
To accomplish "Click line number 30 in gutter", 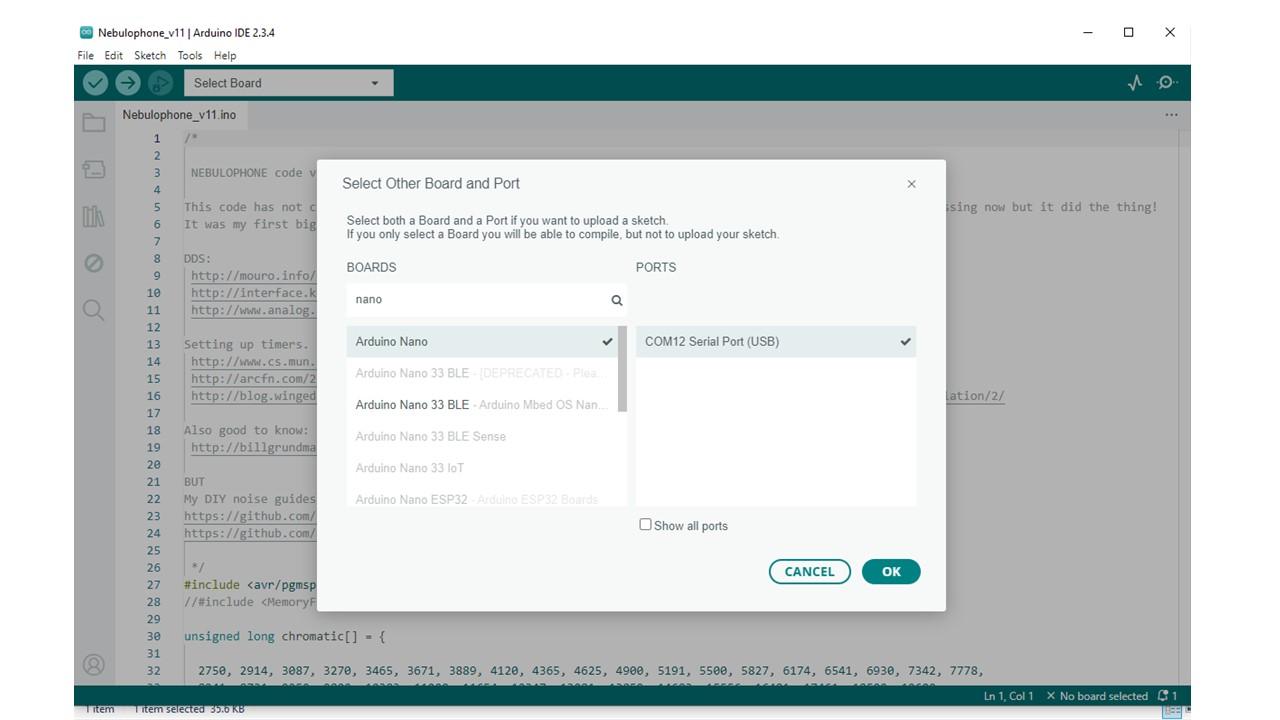I will pyautogui.click(x=153, y=636).
